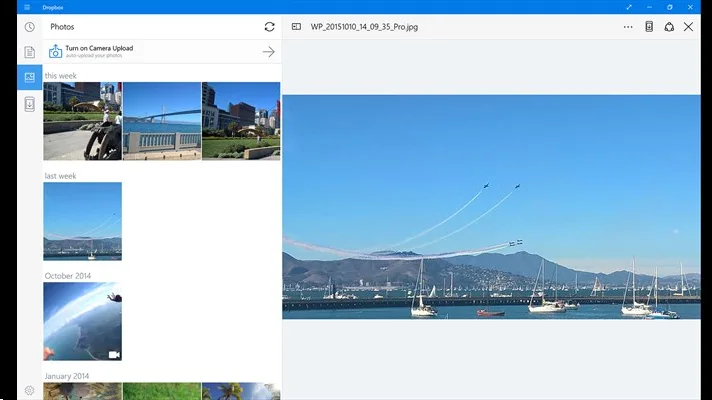Image resolution: width=712 pixels, height=400 pixels.
Task: Open the Offline downloads icon in sidebar
Action: [30, 104]
